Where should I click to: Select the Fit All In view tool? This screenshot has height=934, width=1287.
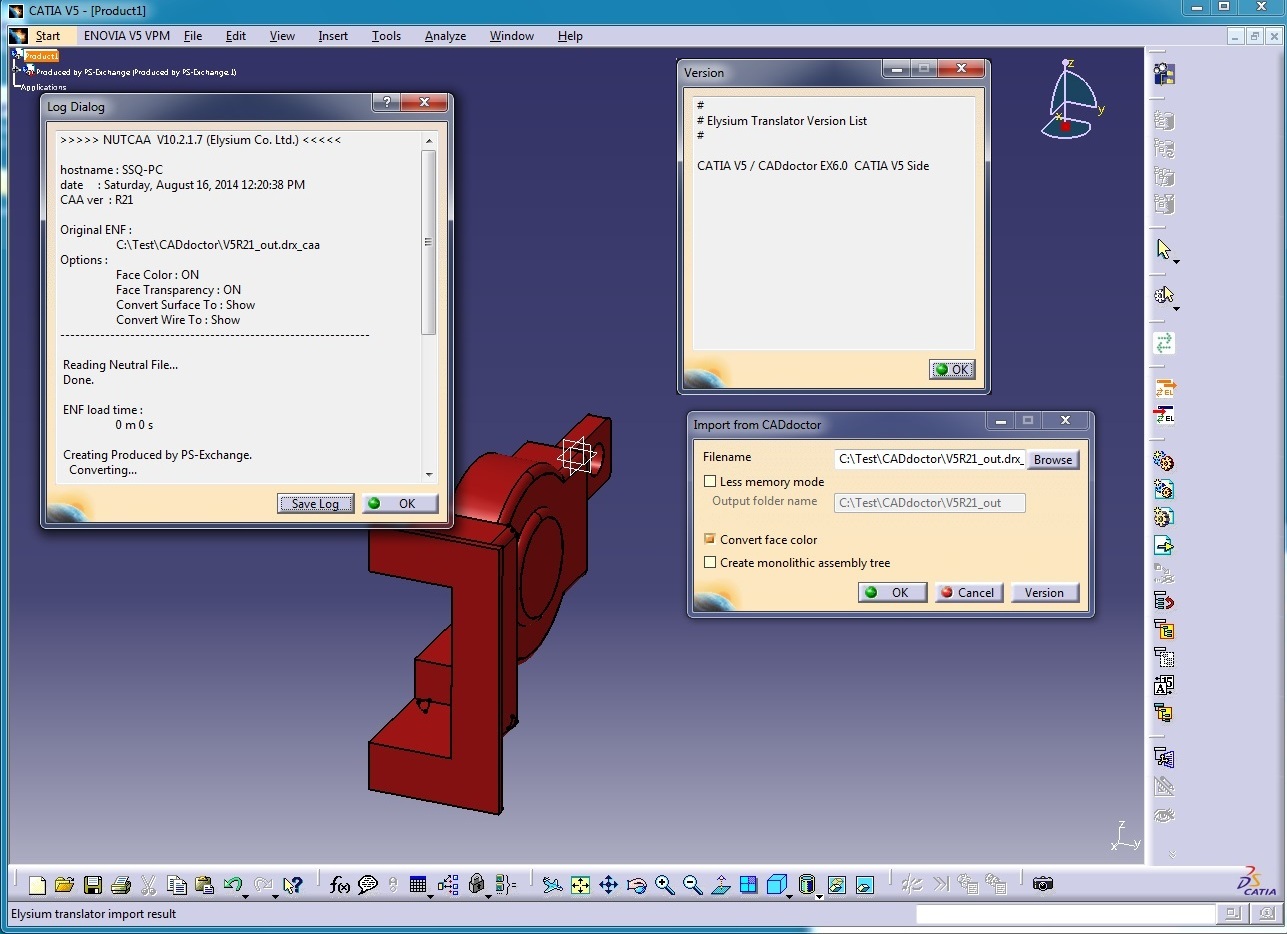tap(580, 885)
